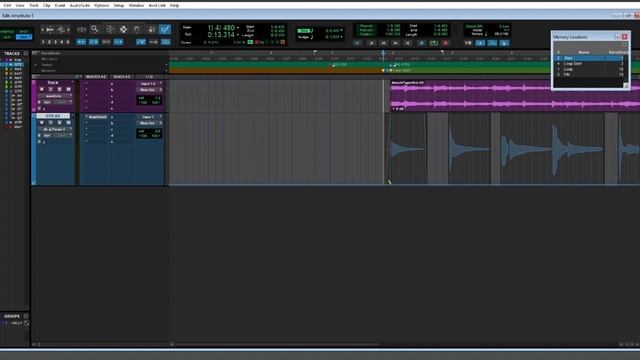
Task: Click the horizontal scrollbar at bottom
Action: point(278,344)
